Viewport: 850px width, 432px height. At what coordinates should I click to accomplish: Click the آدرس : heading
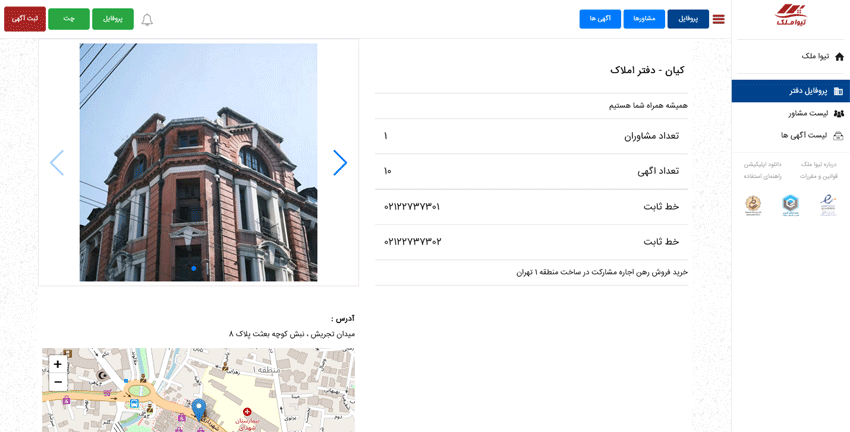tap(343, 318)
